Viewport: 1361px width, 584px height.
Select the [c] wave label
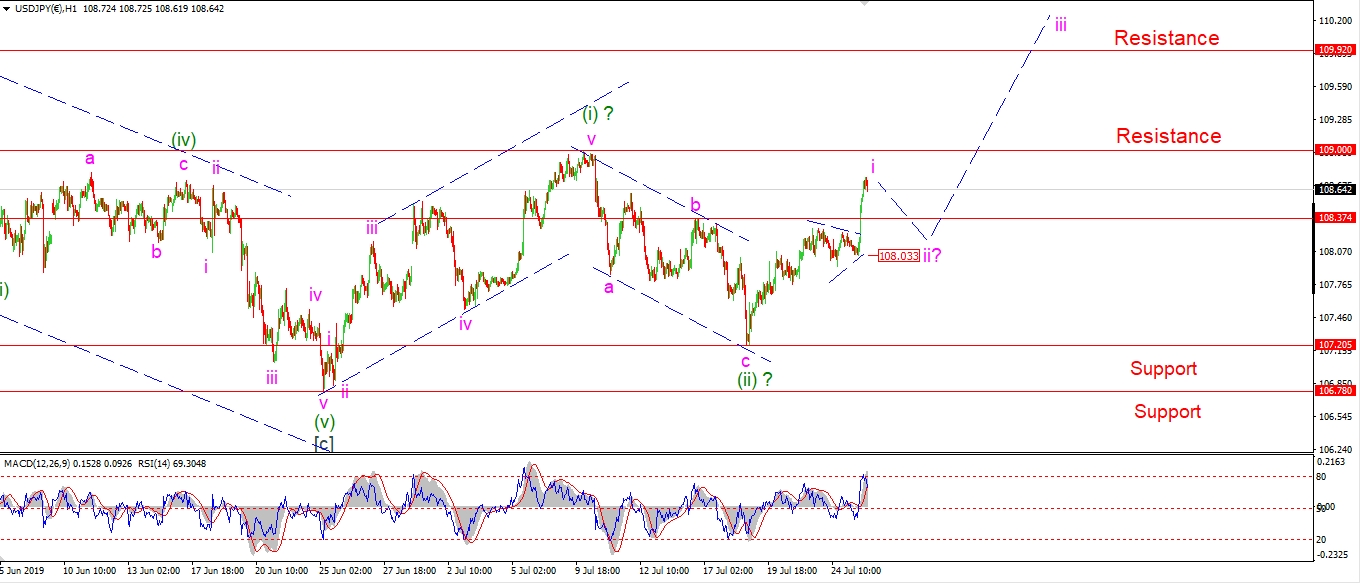pyautogui.click(x=323, y=442)
